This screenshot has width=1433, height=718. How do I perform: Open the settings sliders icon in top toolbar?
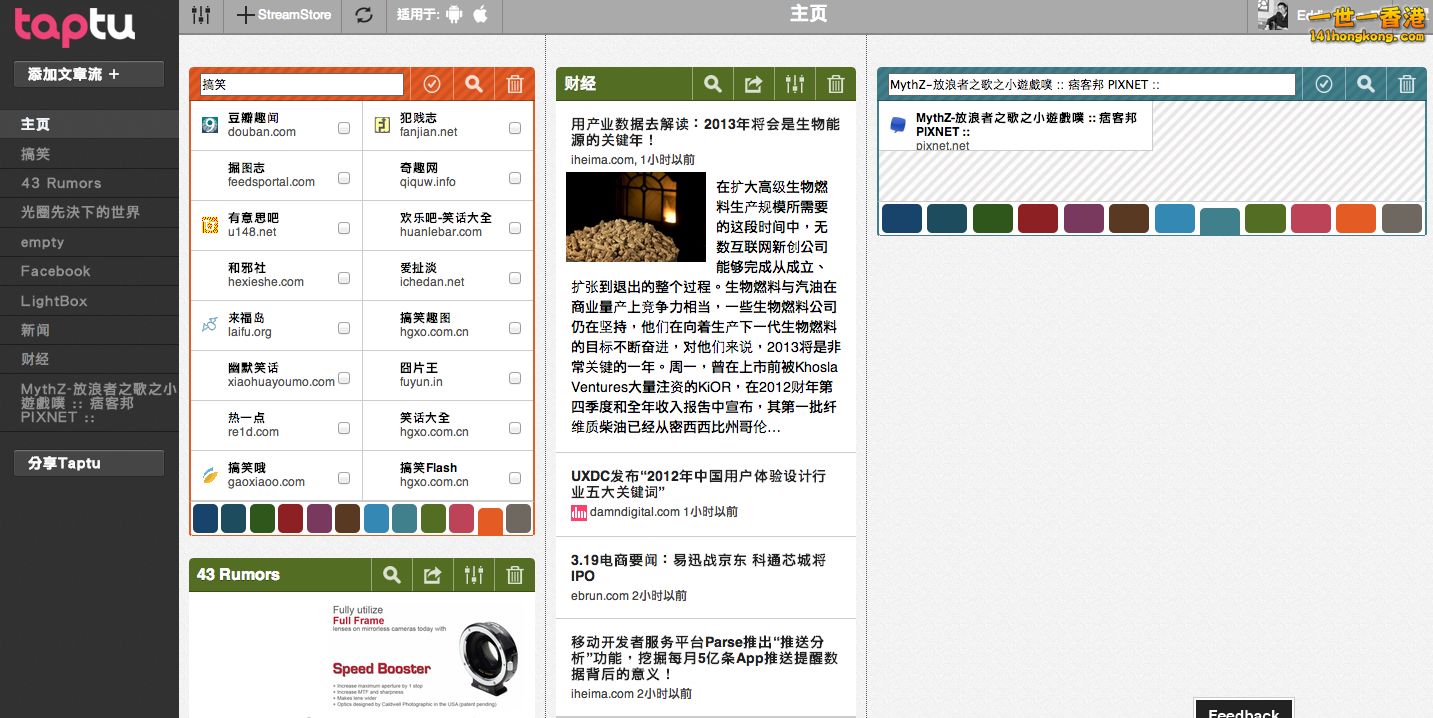(x=201, y=15)
